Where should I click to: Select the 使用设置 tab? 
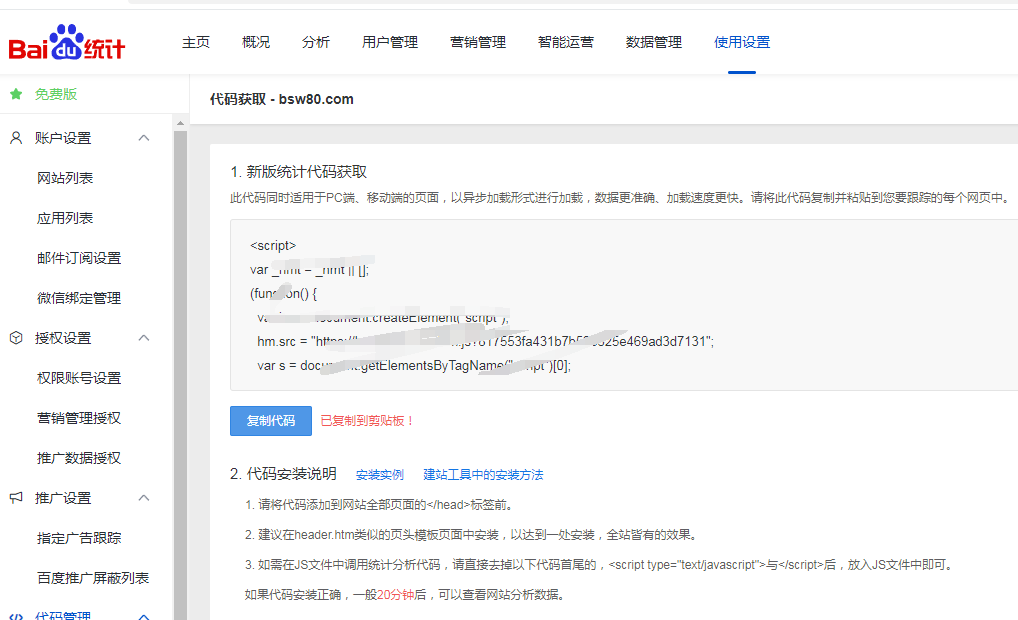coord(741,42)
